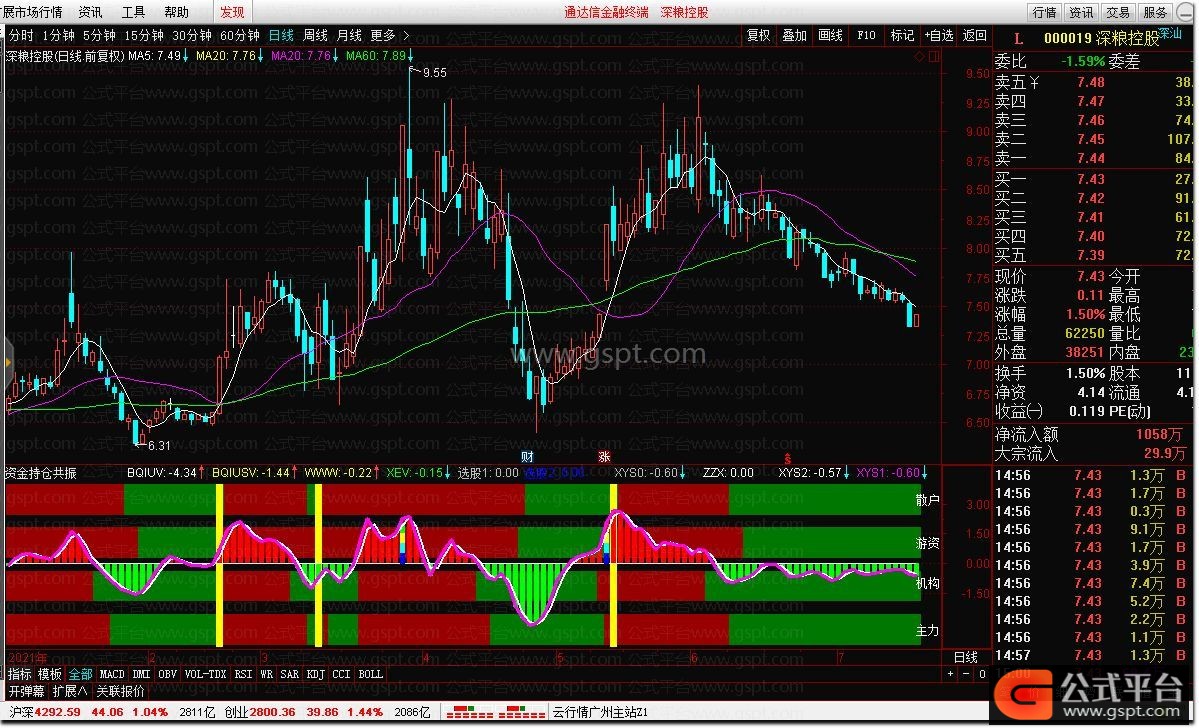The height and width of the screenshot is (728, 1199).
Task: Switch indicator to WR
Action: [267, 674]
